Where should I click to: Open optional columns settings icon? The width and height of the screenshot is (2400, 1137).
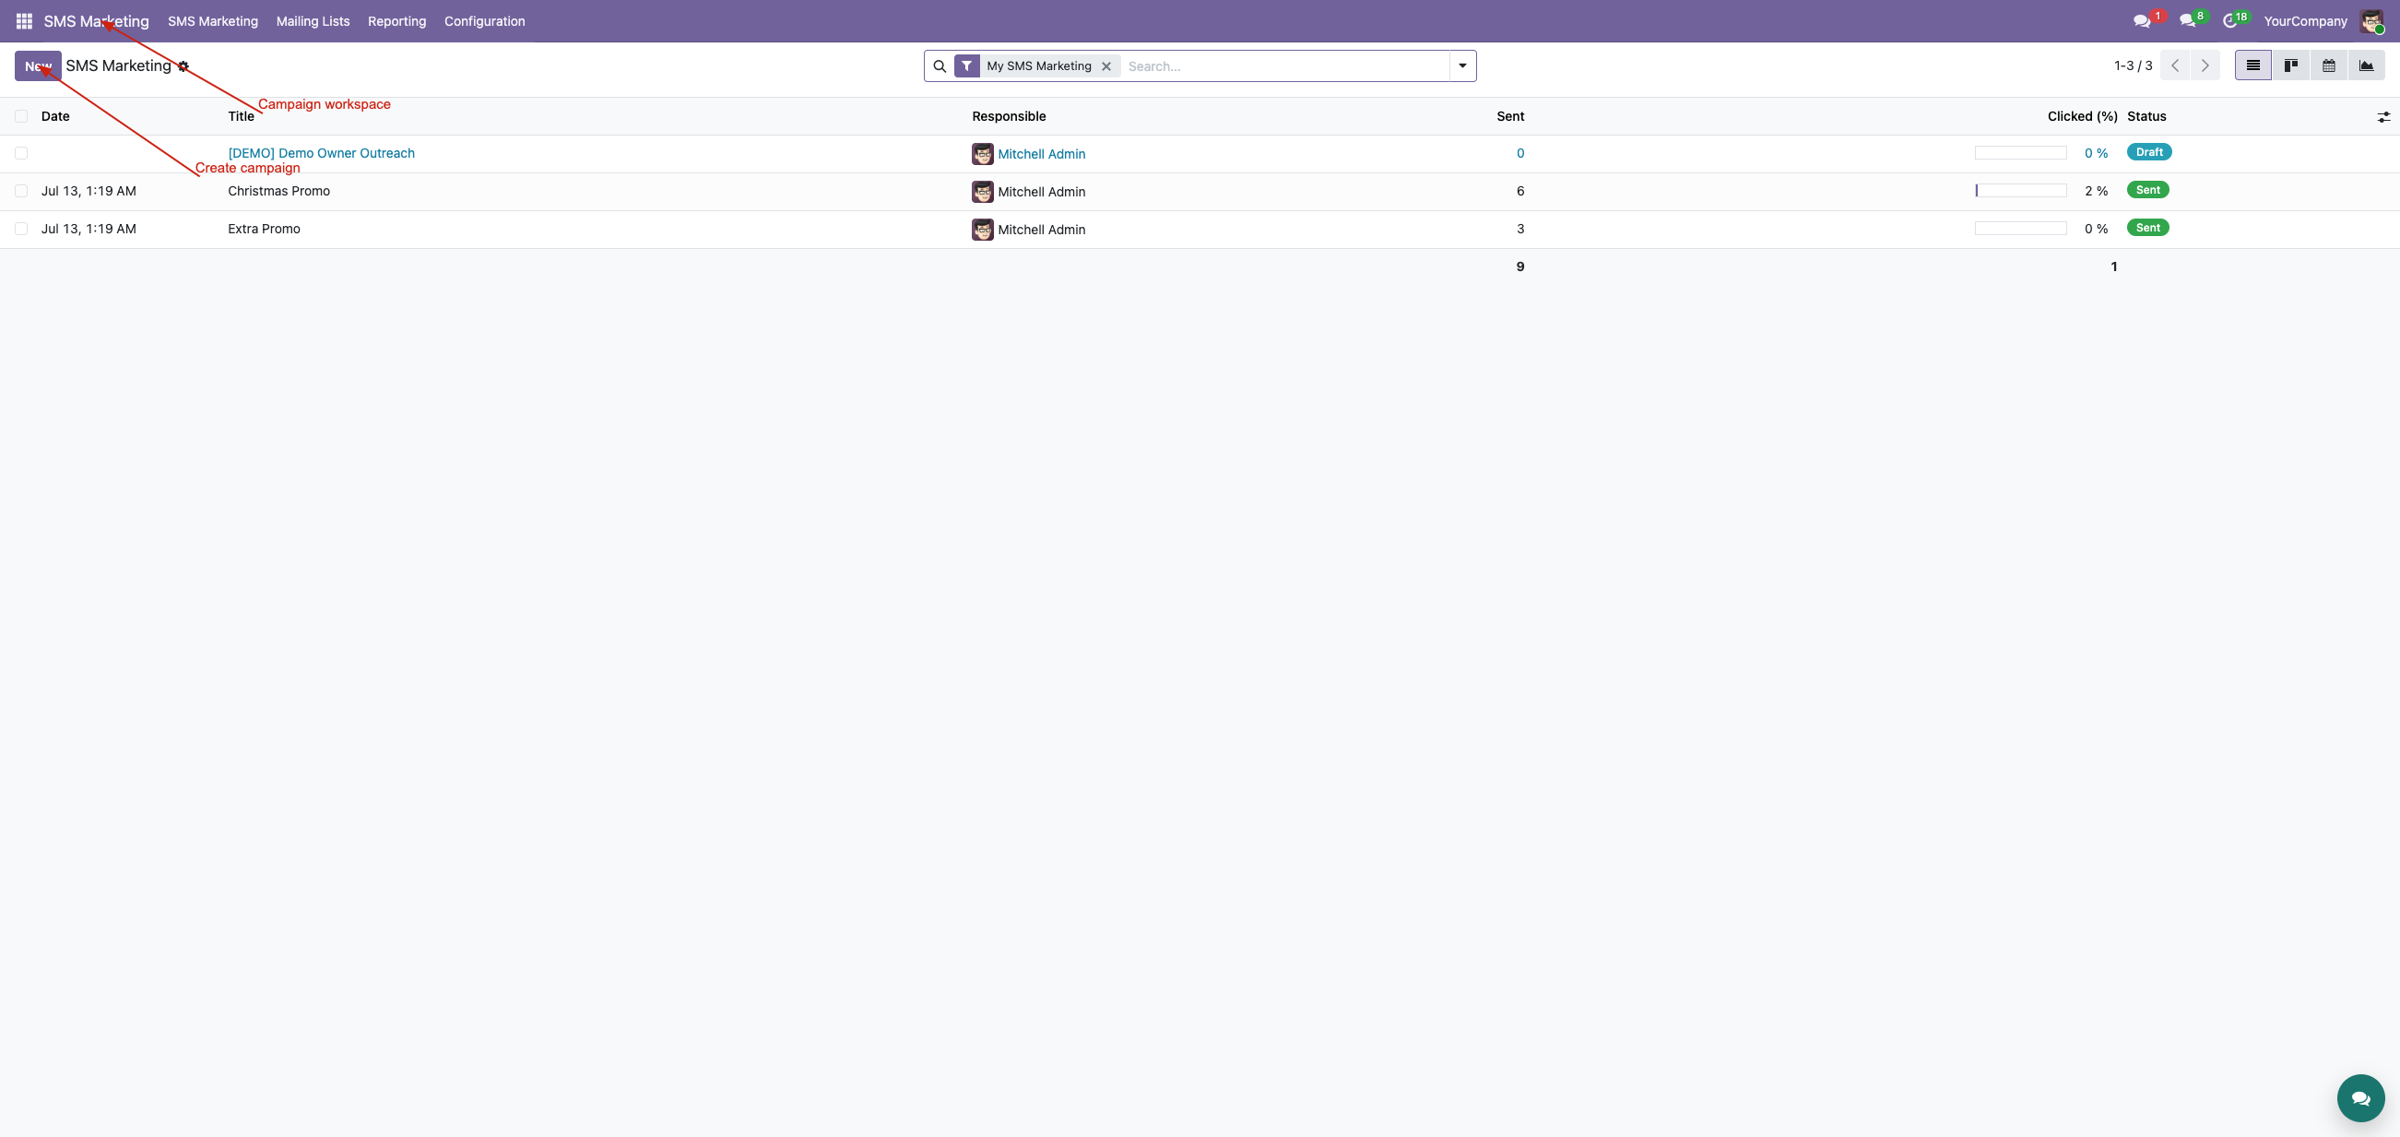(x=2384, y=117)
